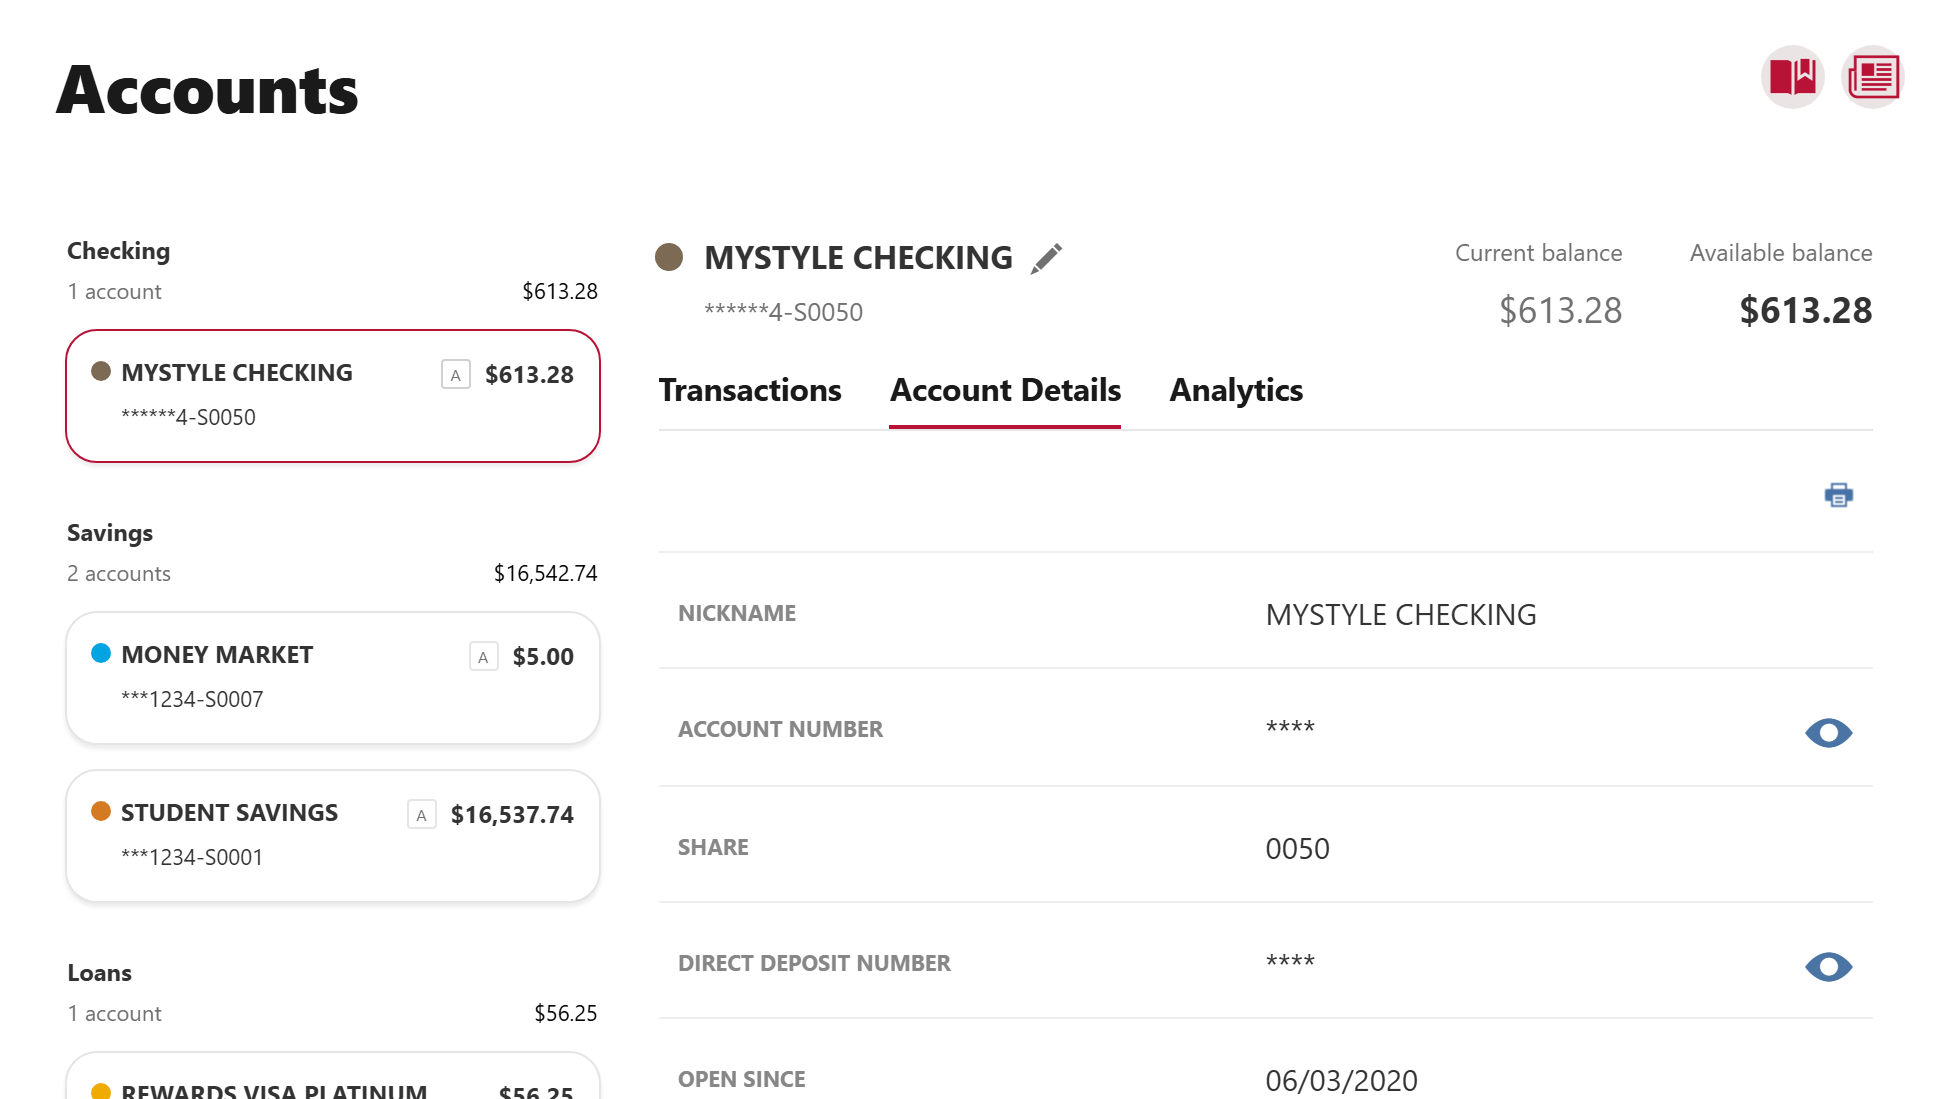The width and height of the screenshot is (1960, 1099).
Task: Click the brown dot in the MYSTYLE CHECKING sidebar card
Action: point(101,371)
